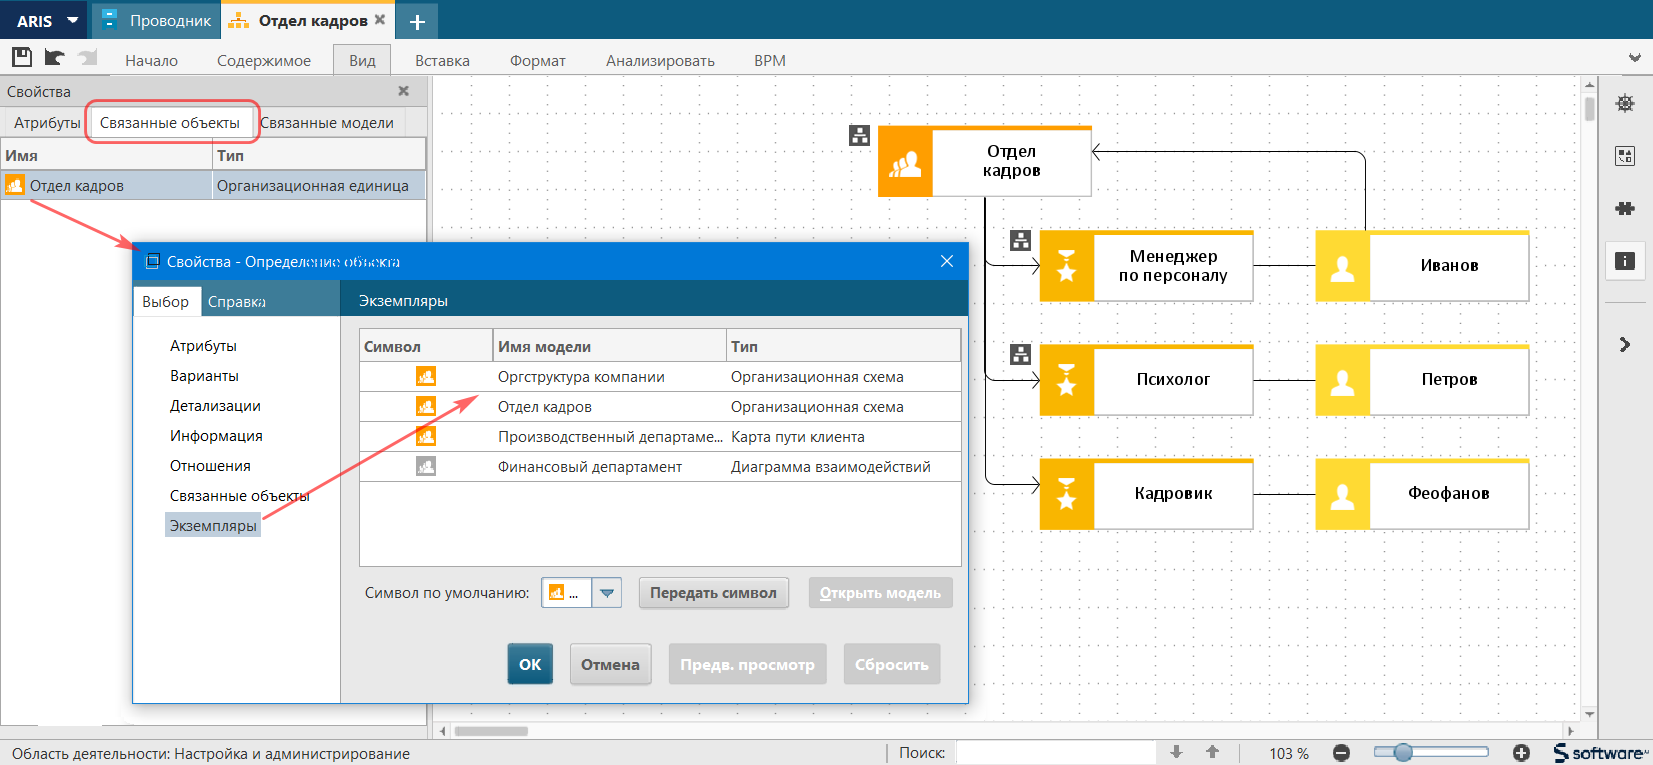
Task: Click zoom in plus icon in status bar
Action: click(x=1521, y=753)
